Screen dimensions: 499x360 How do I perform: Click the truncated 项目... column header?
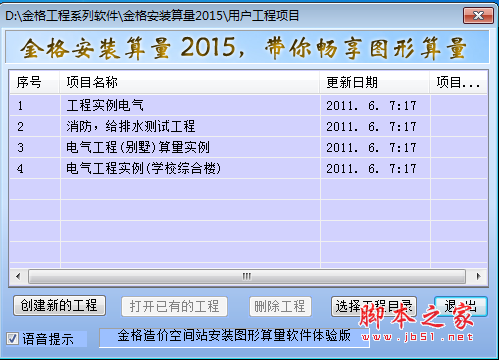coord(459,82)
